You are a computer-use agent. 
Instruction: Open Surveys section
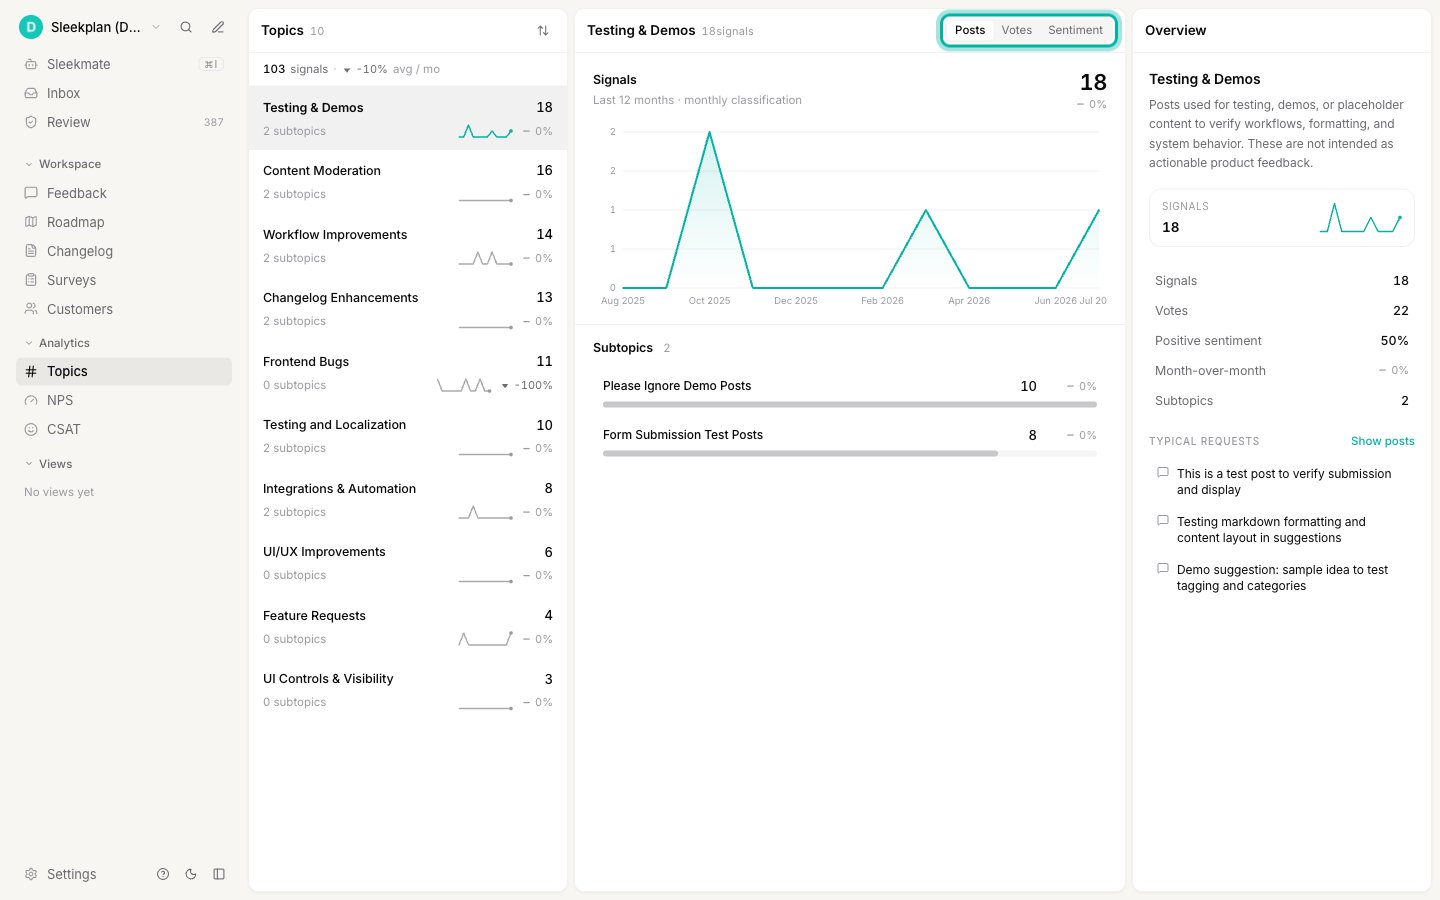124,280
